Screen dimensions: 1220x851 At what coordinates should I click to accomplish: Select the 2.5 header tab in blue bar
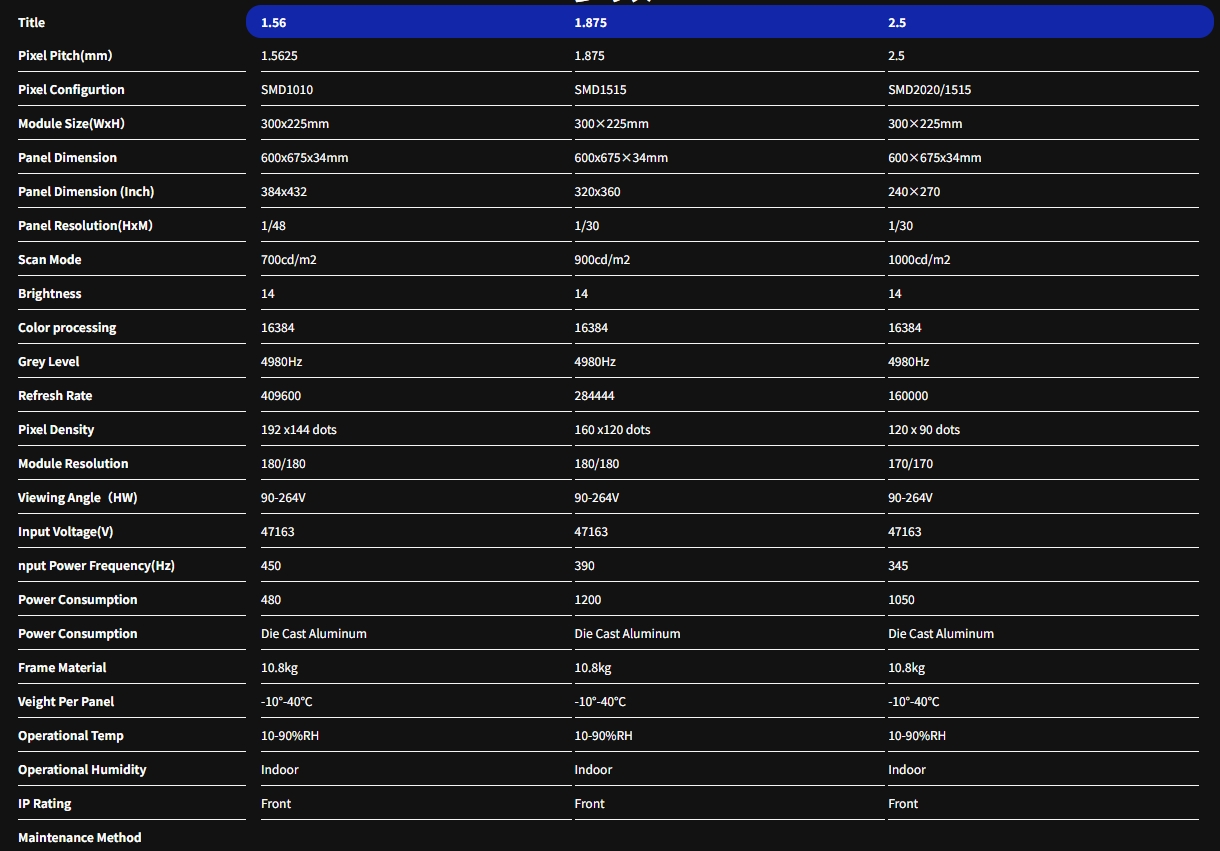coord(897,22)
